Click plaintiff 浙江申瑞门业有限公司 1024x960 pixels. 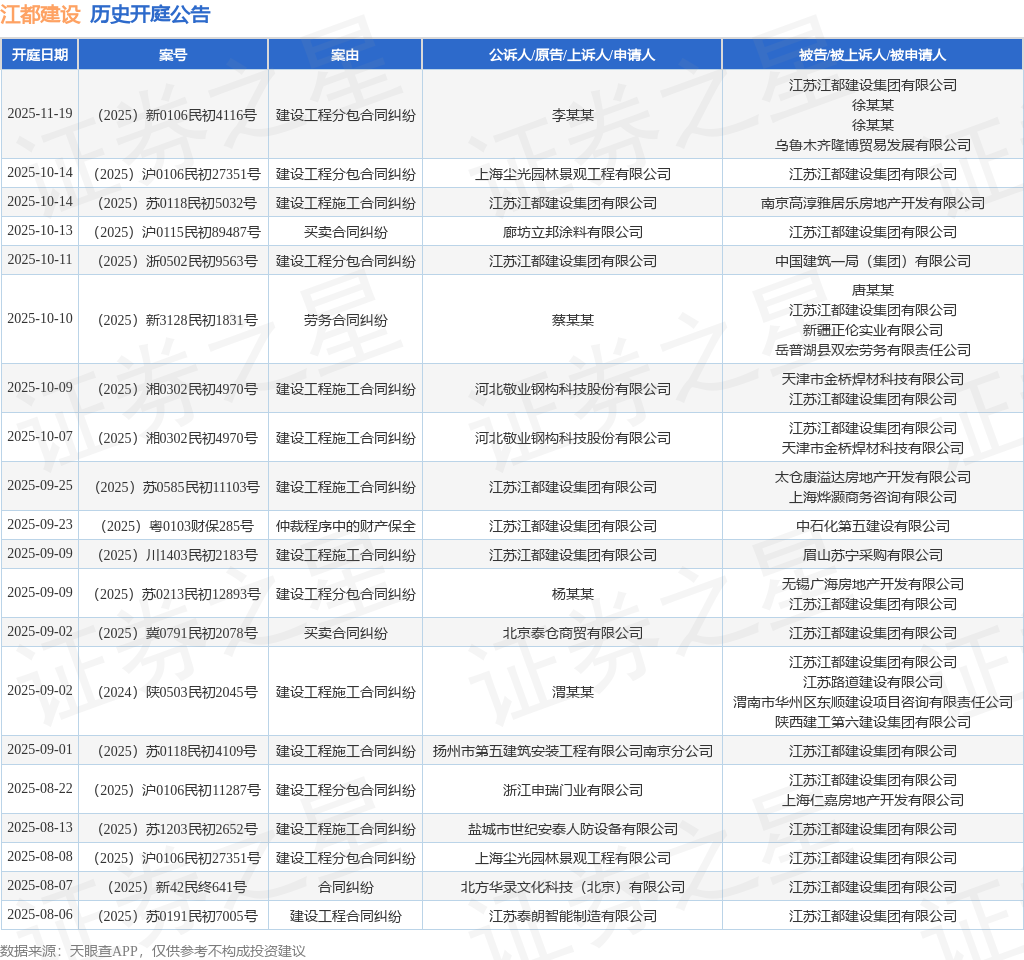point(573,790)
